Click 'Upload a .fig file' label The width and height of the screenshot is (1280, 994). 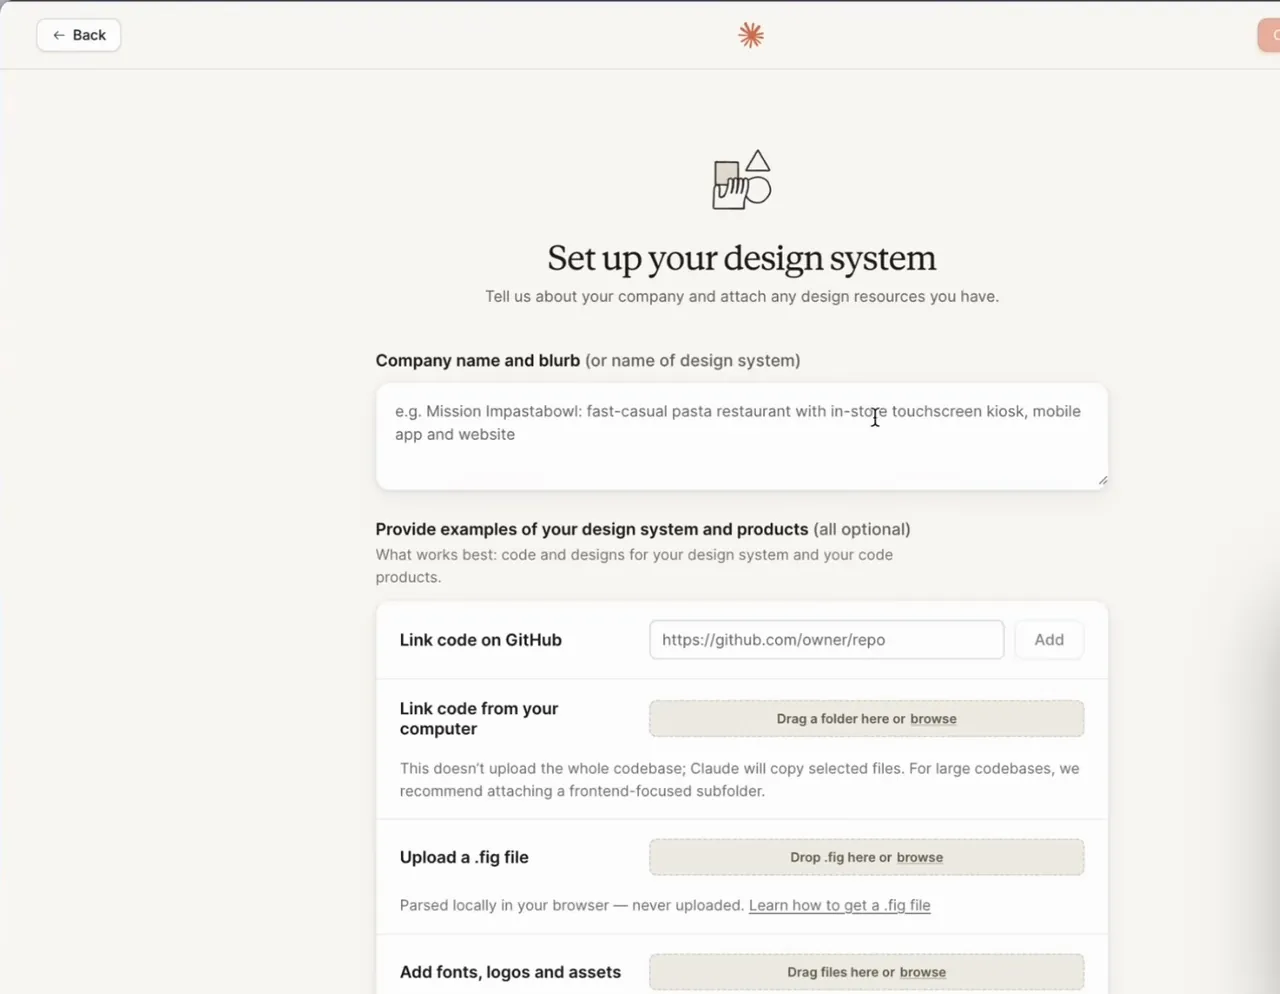click(x=464, y=857)
